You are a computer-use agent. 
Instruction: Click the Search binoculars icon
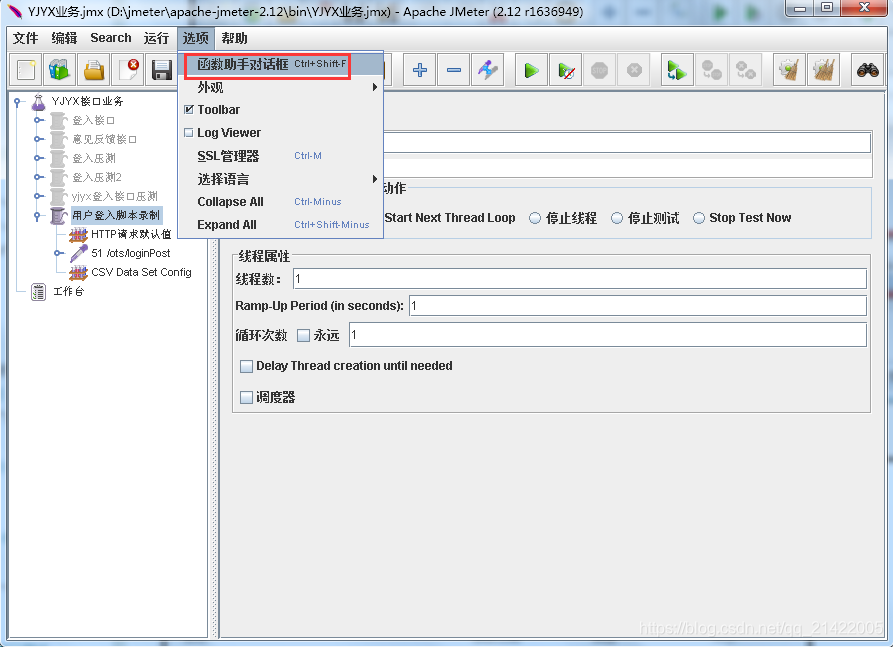coord(867,70)
